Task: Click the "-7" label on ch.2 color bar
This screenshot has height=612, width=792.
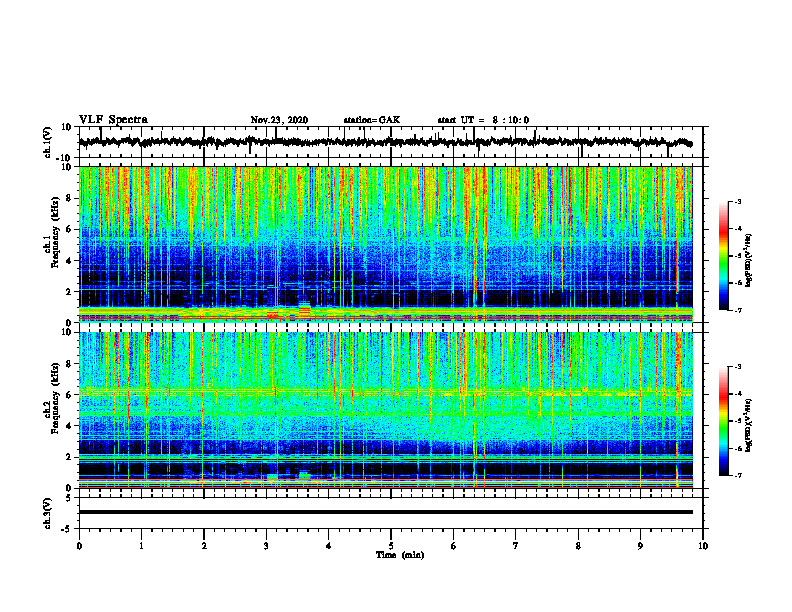Action: pyautogui.click(x=737, y=475)
